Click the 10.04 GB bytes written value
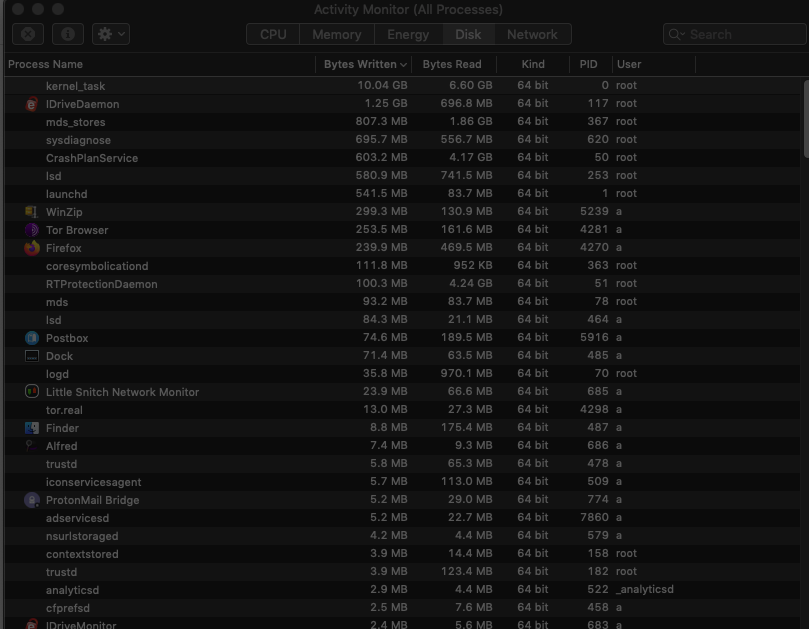Viewport: 809px width, 629px height. coord(382,85)
